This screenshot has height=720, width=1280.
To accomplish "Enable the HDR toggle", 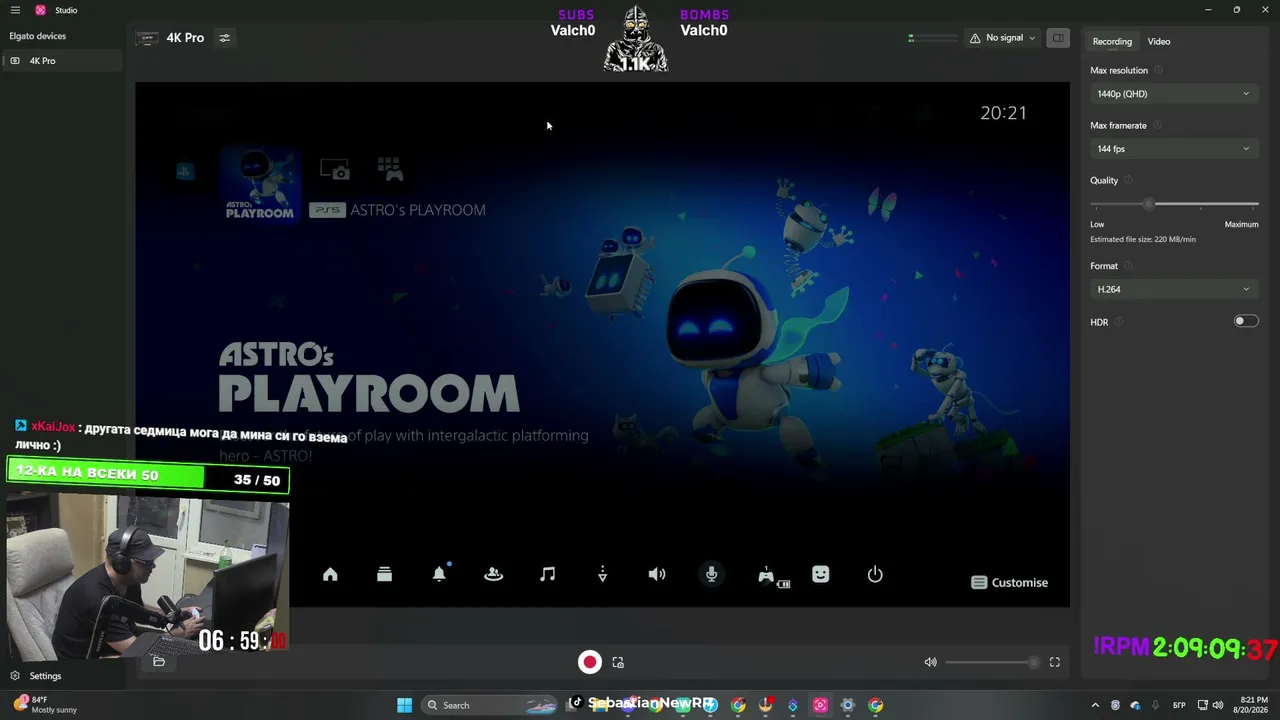I will [x=1245, y=321].
